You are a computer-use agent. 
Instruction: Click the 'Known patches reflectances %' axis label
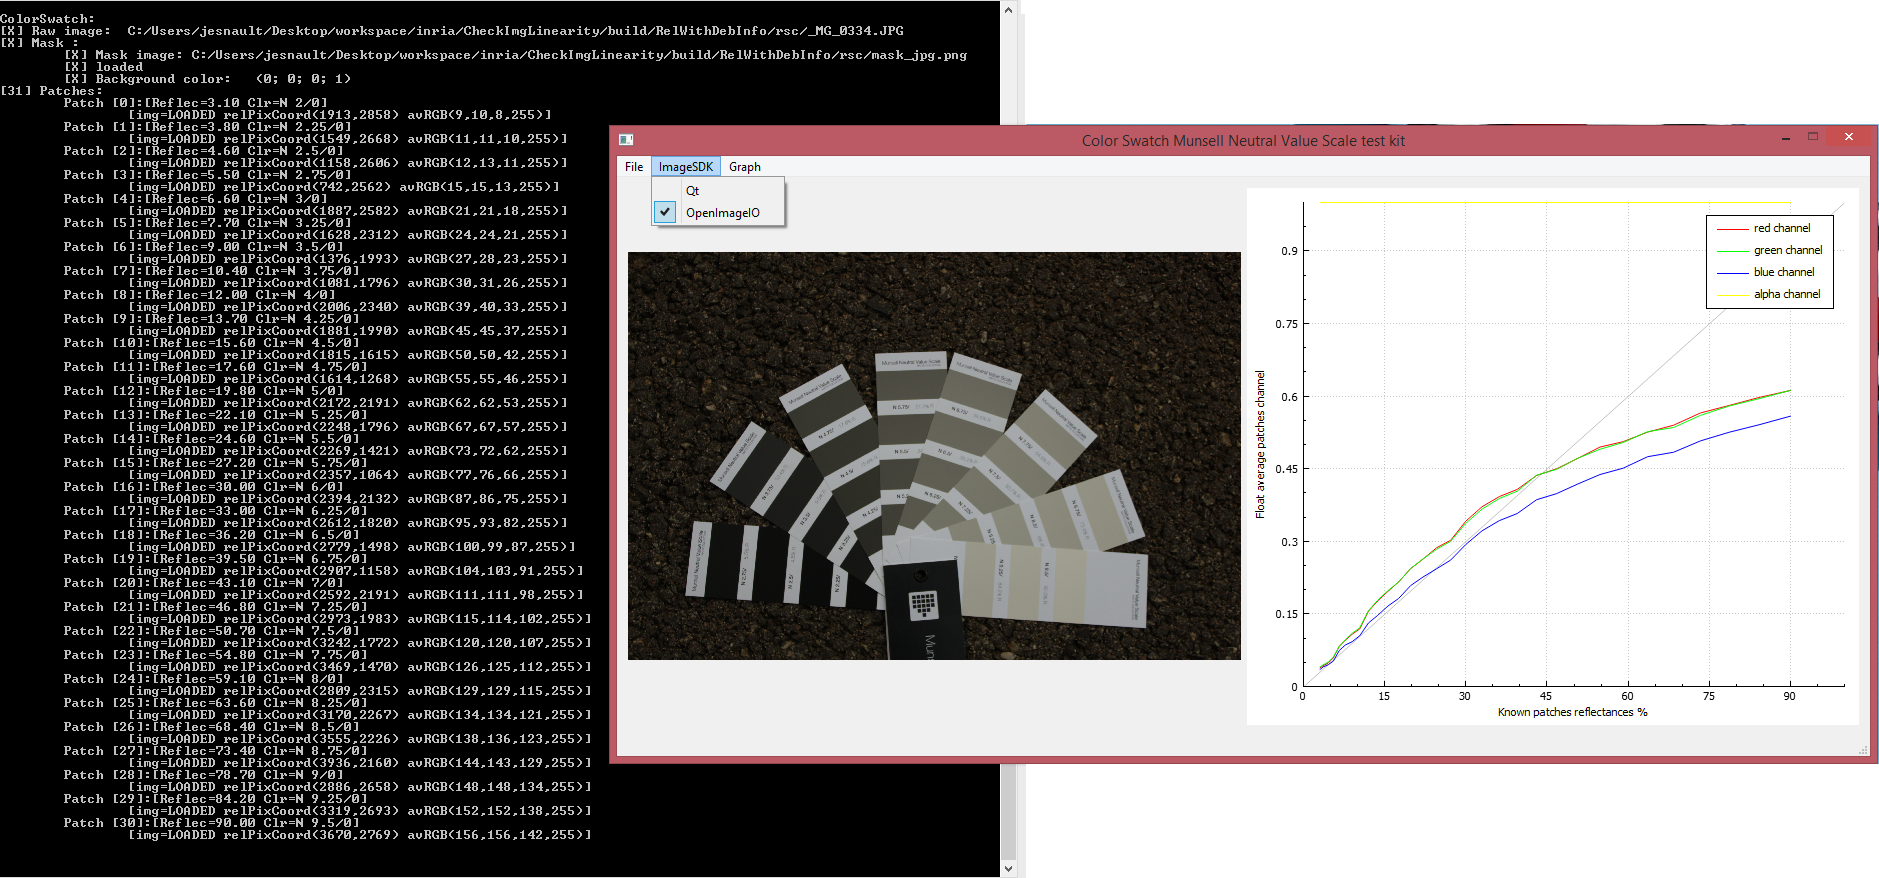pyautogui.click(x=1572, y=712)
